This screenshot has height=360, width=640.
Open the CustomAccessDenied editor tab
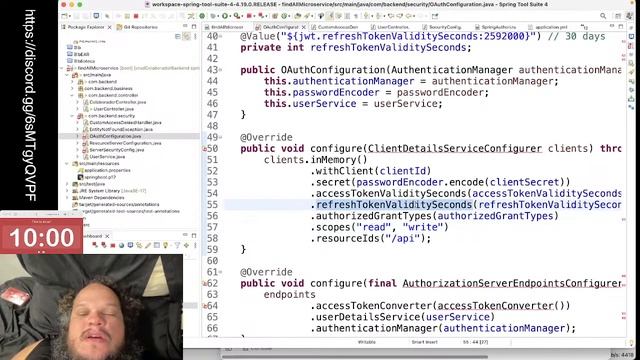tap(335, 27)
